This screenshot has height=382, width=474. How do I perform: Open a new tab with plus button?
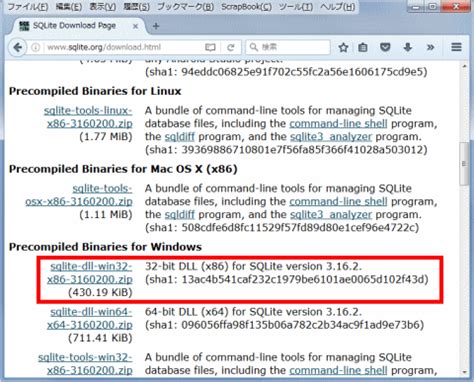pyautogui.click(x=156, y=26)
